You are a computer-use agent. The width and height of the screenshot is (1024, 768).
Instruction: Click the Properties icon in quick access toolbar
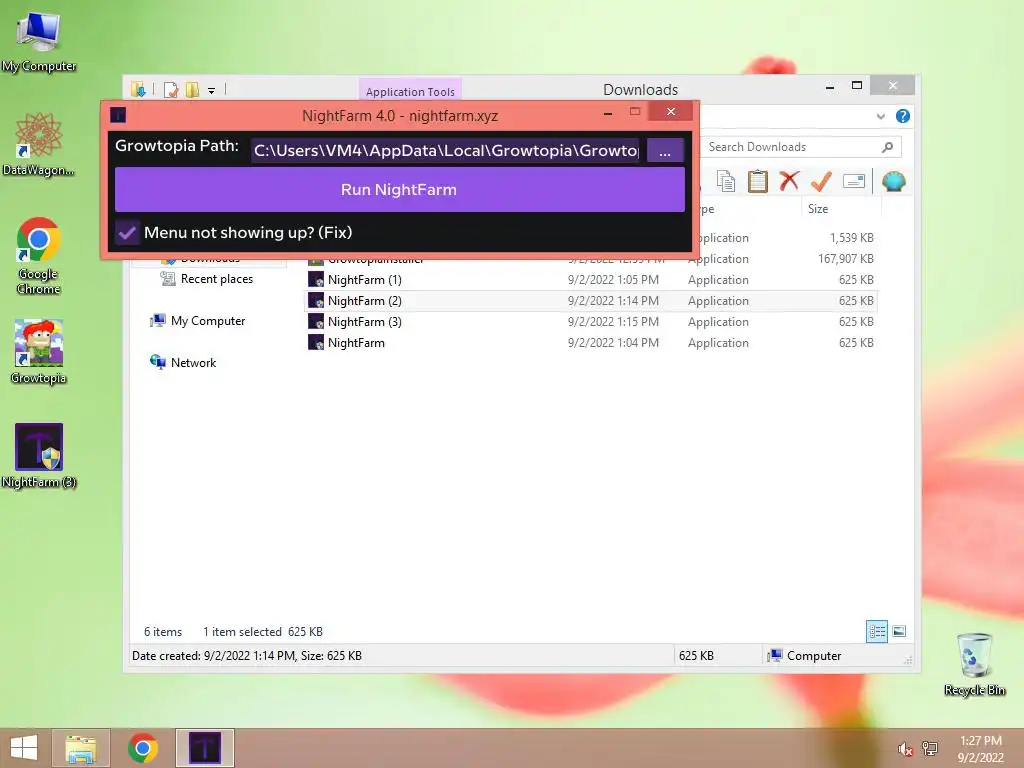tap(171, 89)
